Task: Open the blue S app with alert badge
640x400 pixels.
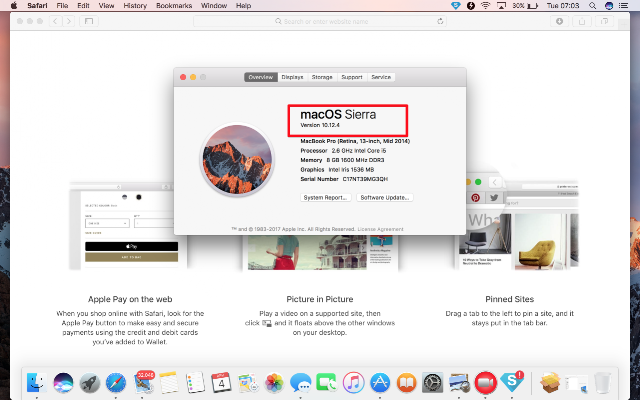Action: click(x=512, y=382)
